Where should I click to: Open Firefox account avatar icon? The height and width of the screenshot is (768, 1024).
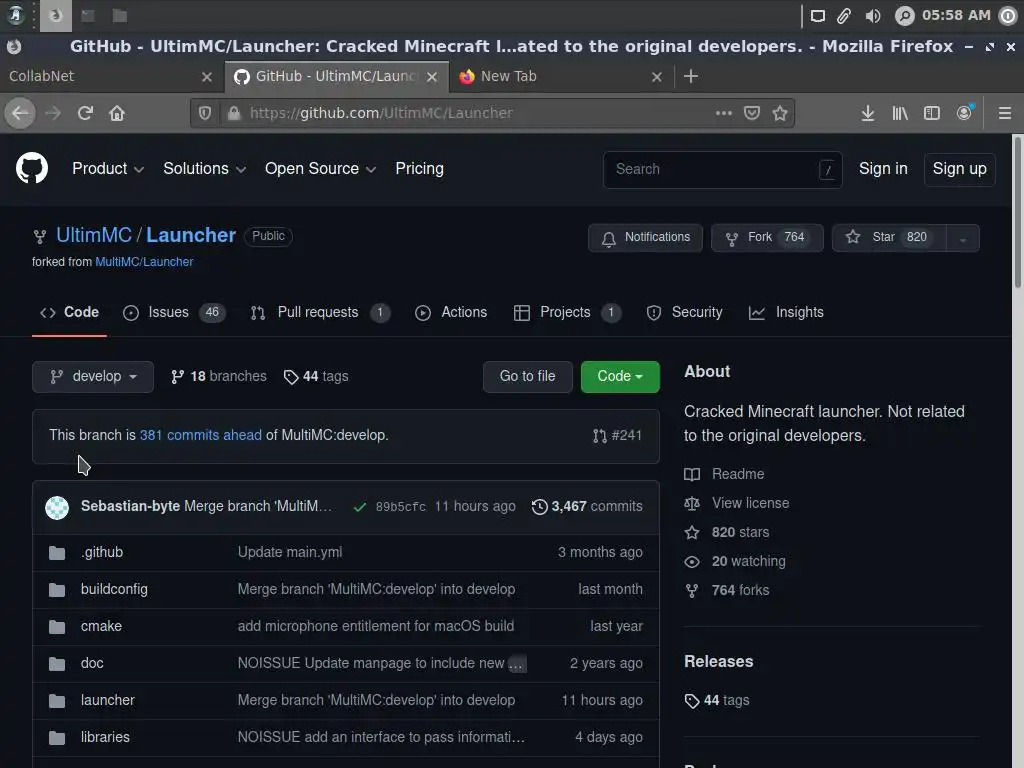click(x=964, y=113)
